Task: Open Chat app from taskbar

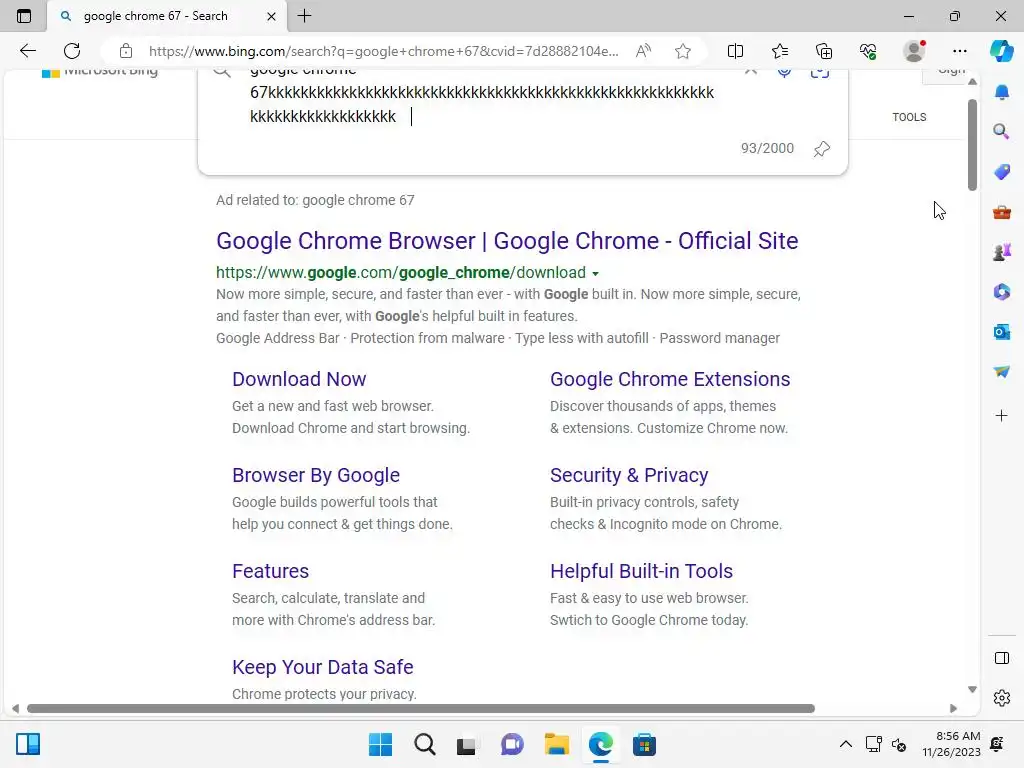Action: (x=513, y=744)
